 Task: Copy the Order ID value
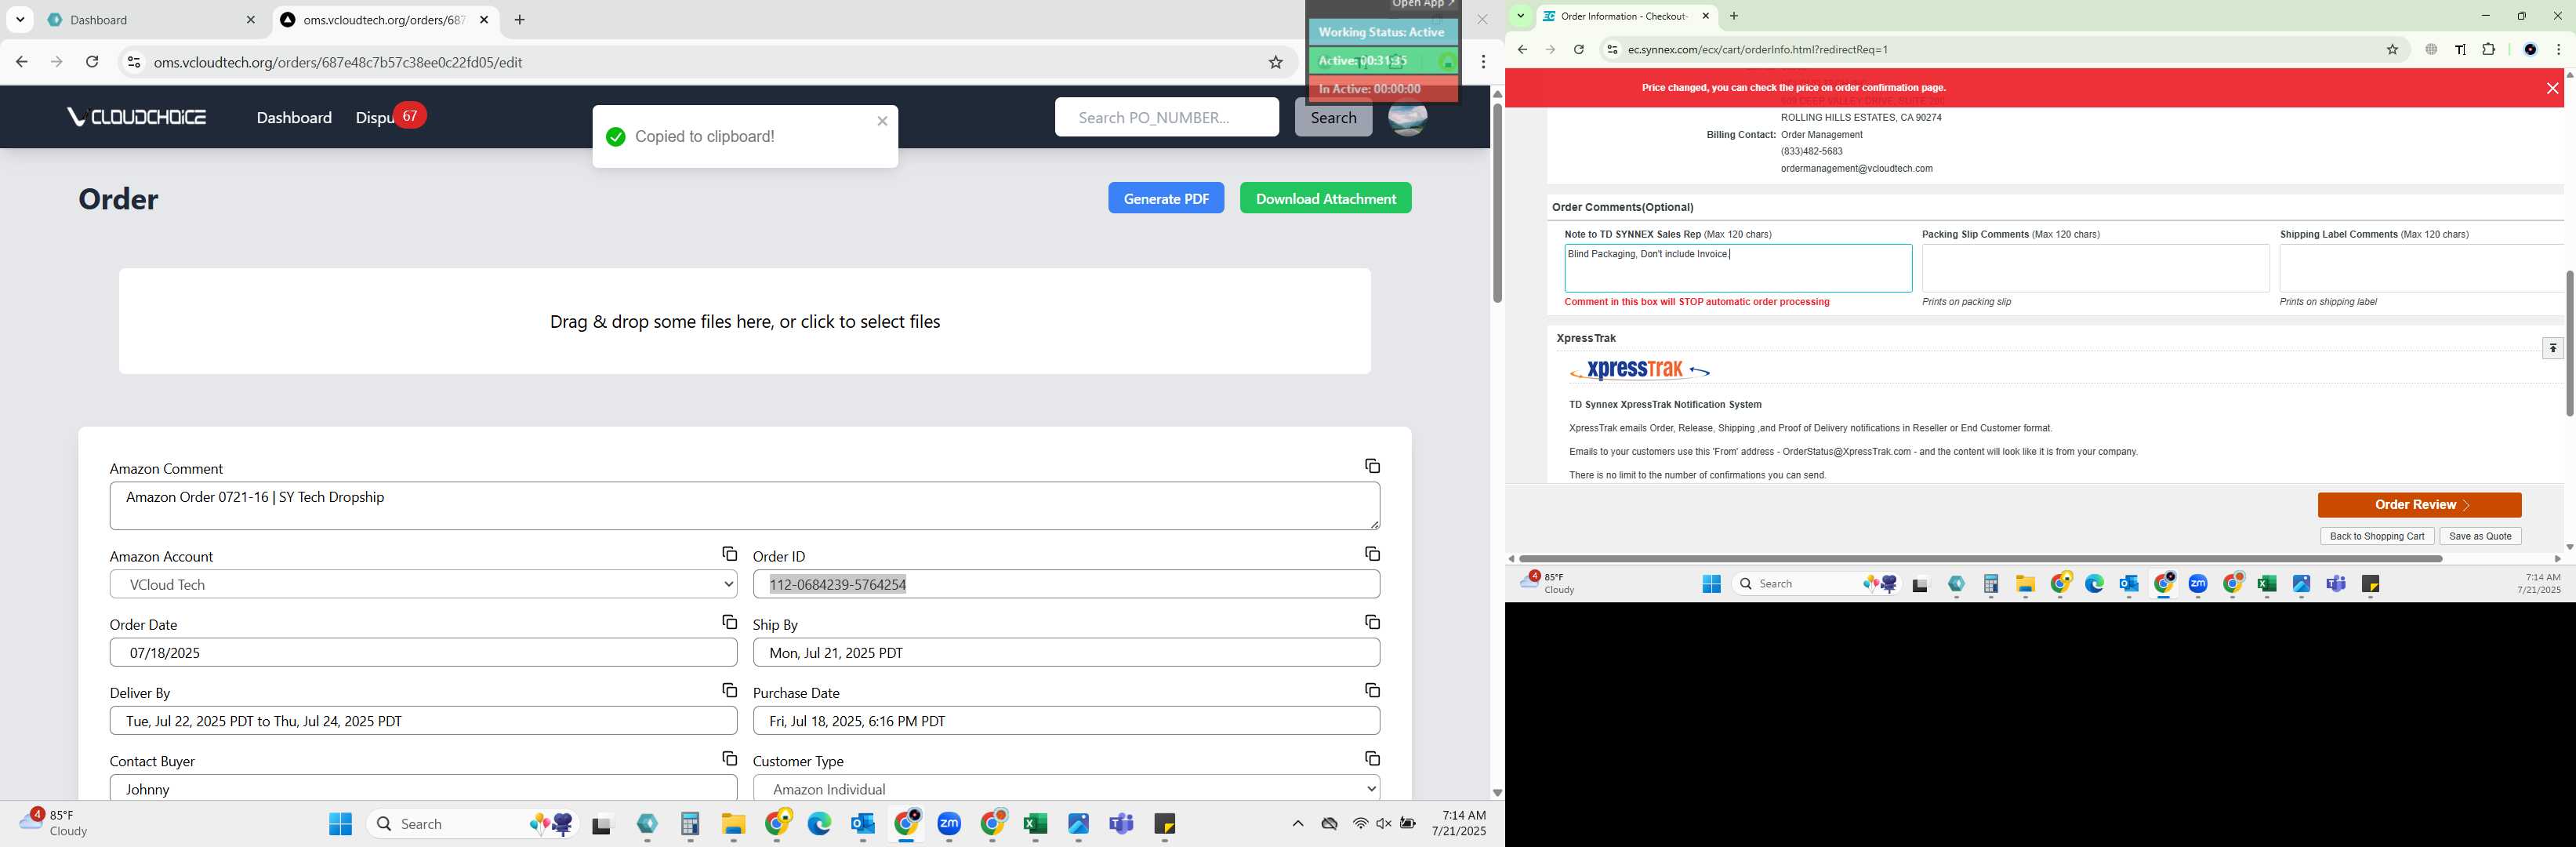click(1372, 554)
